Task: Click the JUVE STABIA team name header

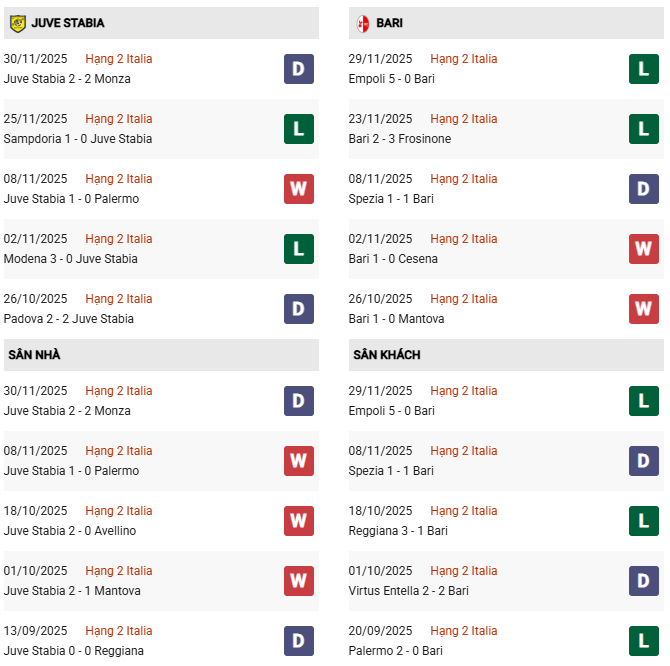Action: pos(67,22)
